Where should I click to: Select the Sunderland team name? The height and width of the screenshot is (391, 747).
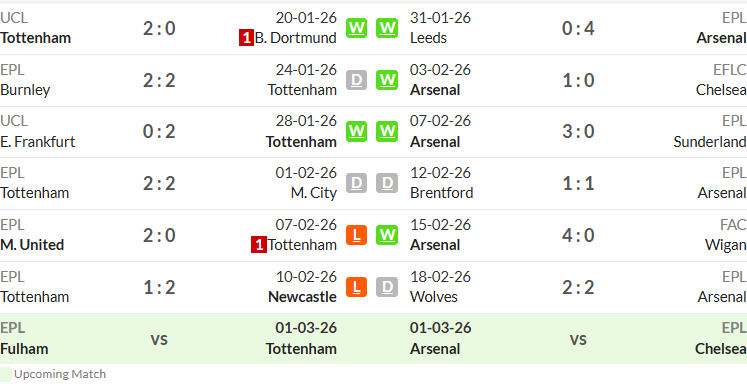(710, 142)
